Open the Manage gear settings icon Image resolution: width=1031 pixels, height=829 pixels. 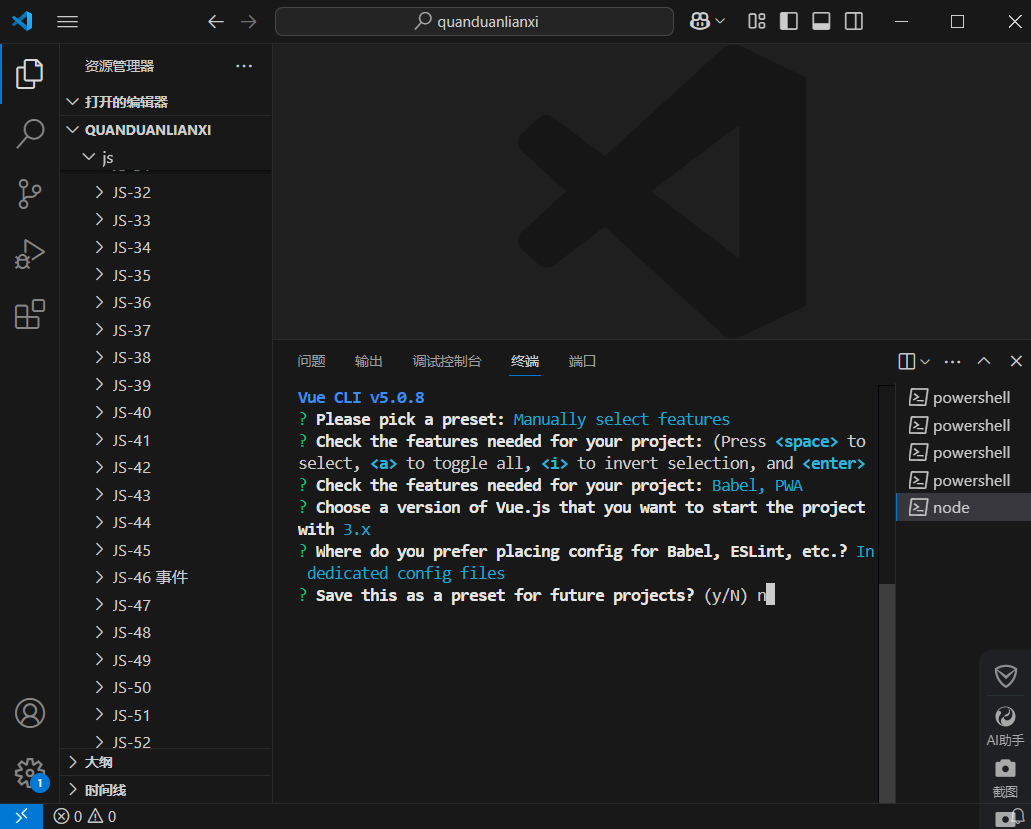click(x=30, y=772)
